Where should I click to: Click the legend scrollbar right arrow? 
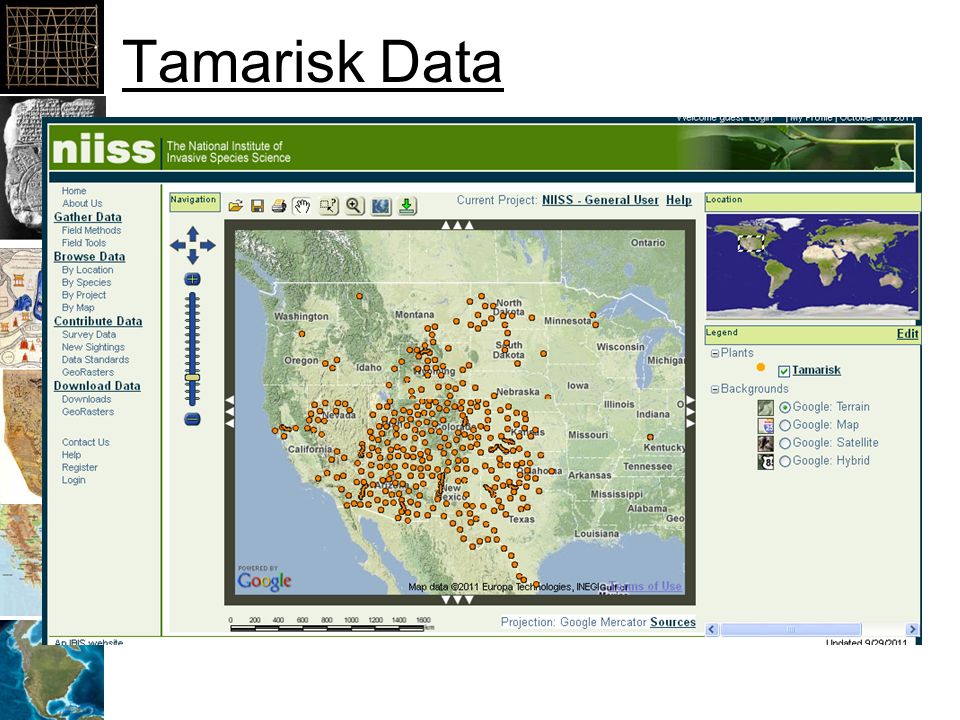912,629
